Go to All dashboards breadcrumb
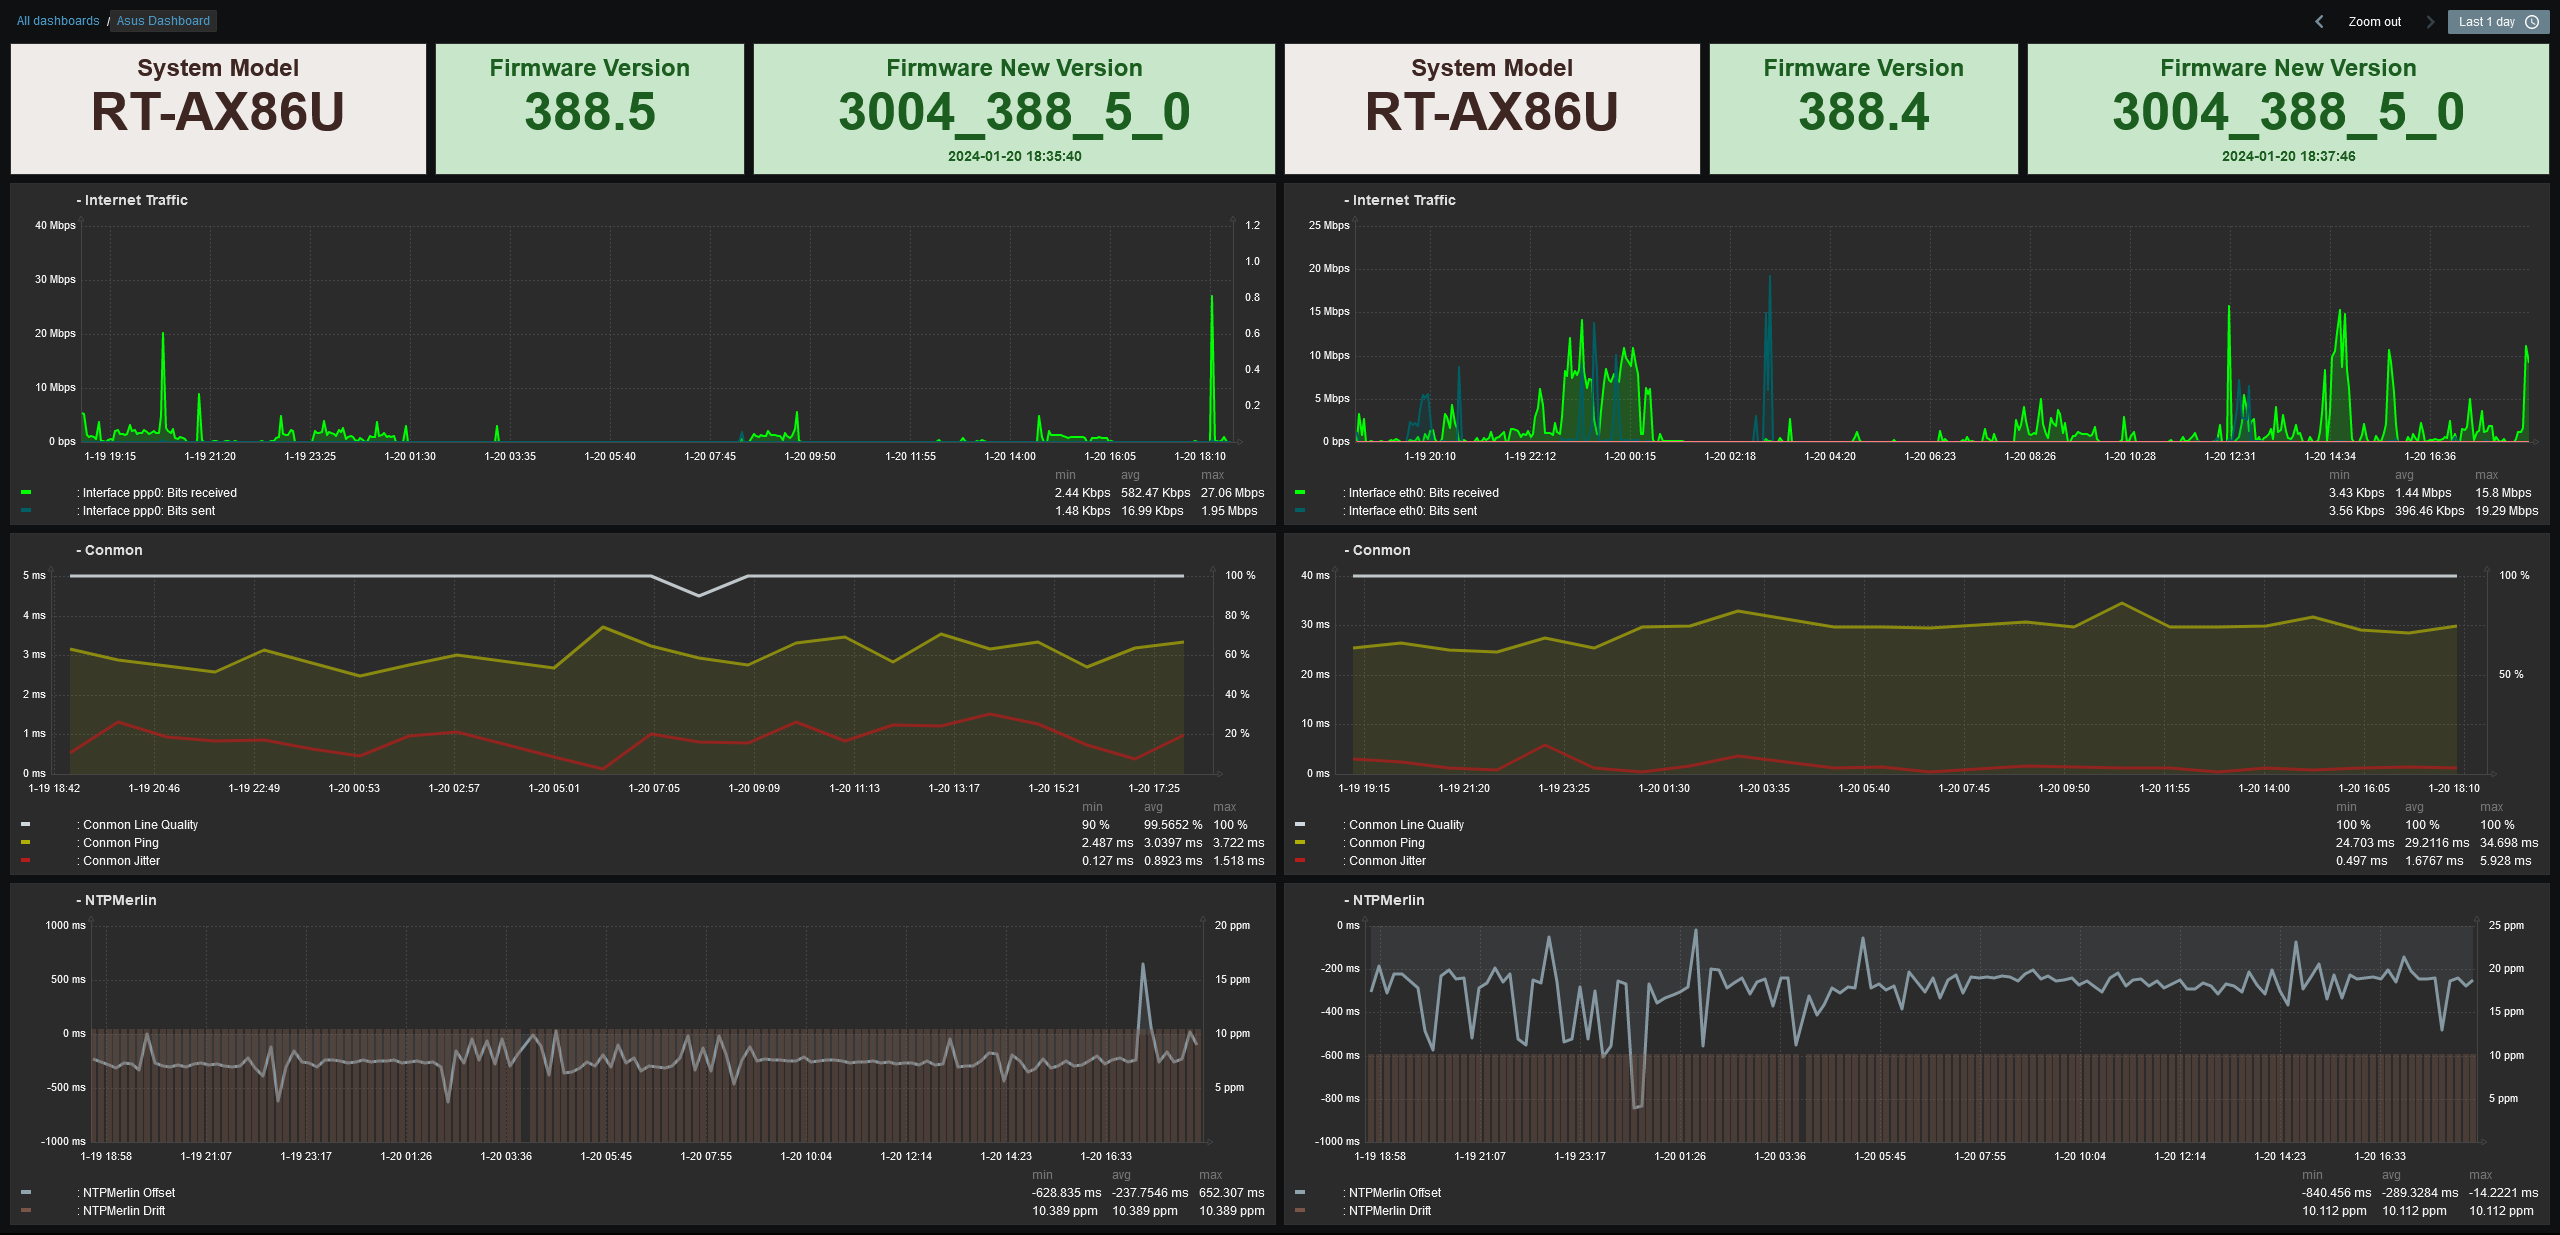The height and width of the screenshot is (1235, 2560). 58,21
